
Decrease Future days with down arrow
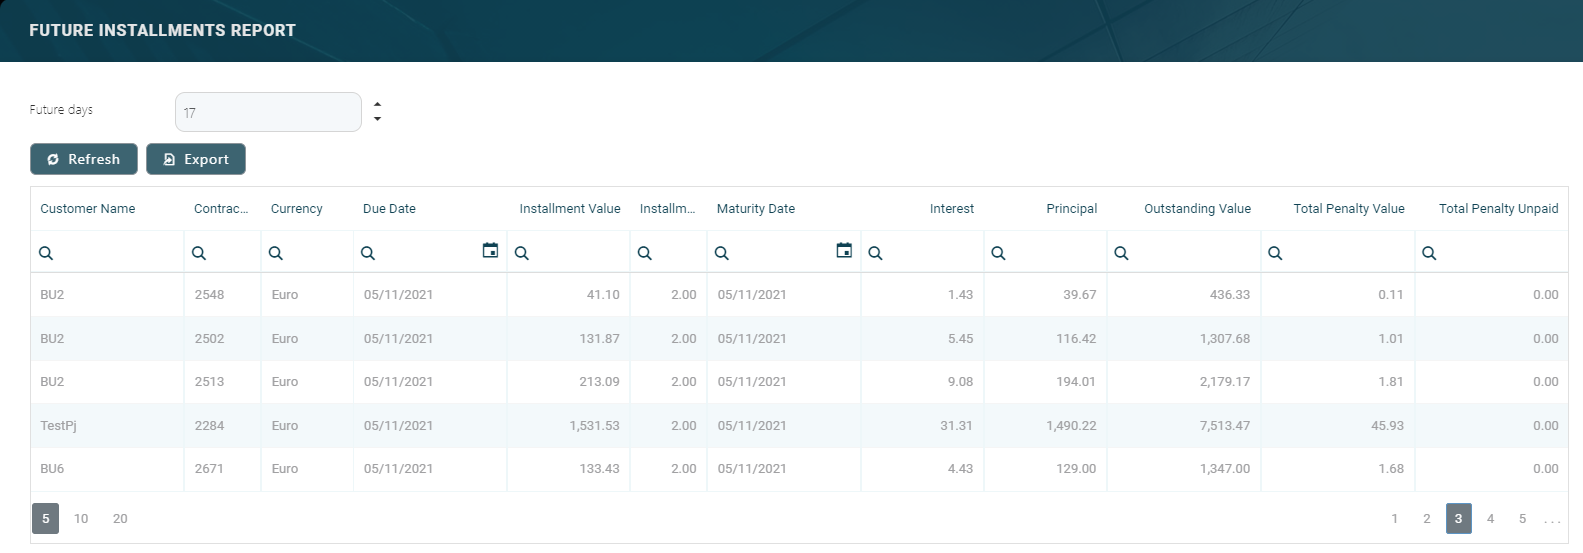click(x=377, y=119)
